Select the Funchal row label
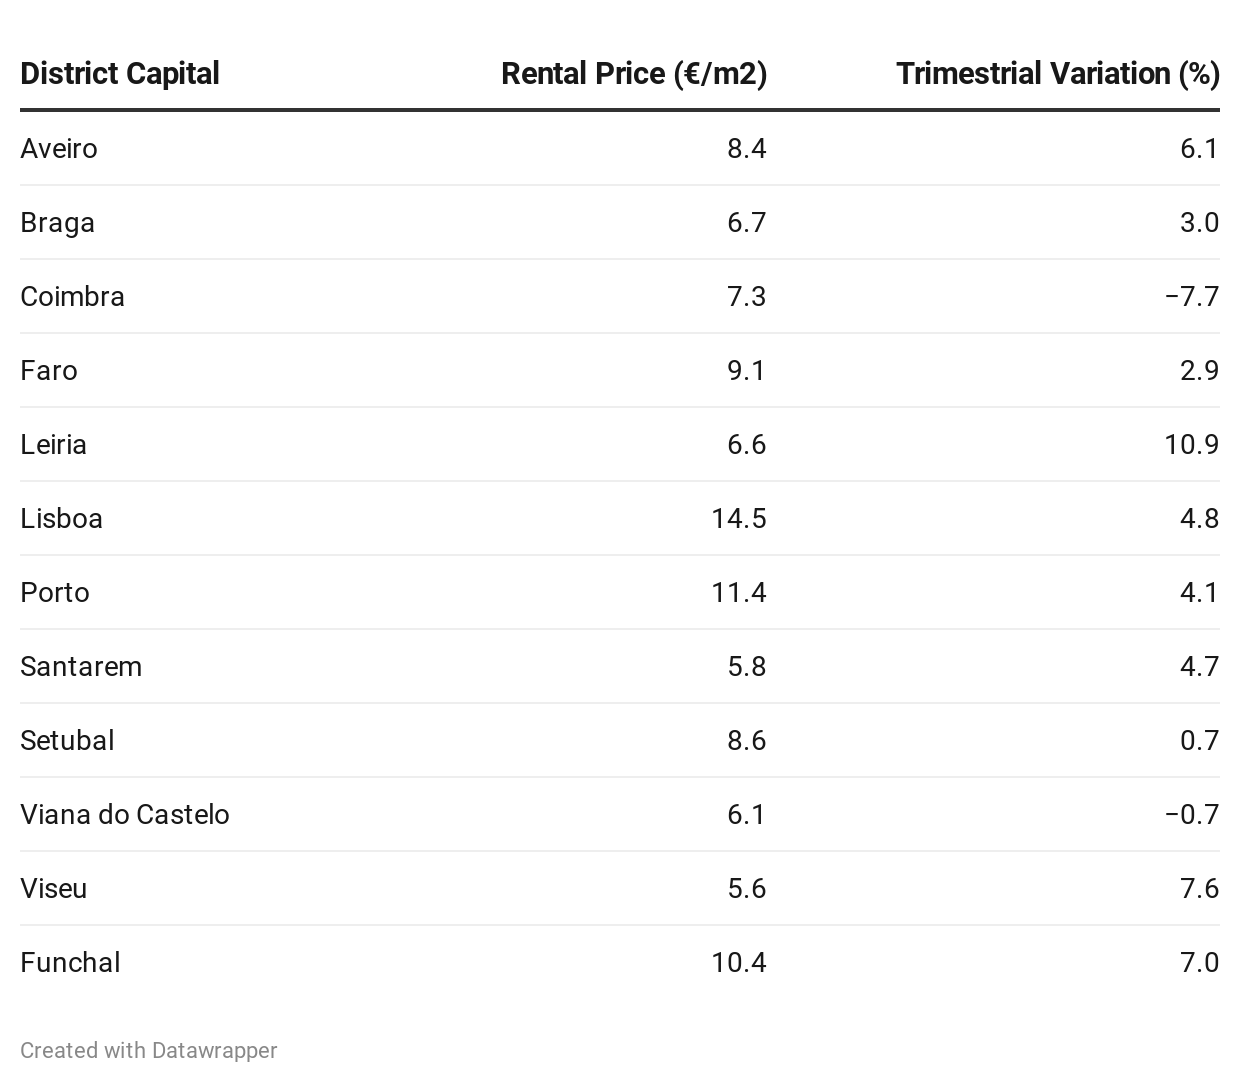Viewport: 1240px width, 1084px height. point(70,963)
